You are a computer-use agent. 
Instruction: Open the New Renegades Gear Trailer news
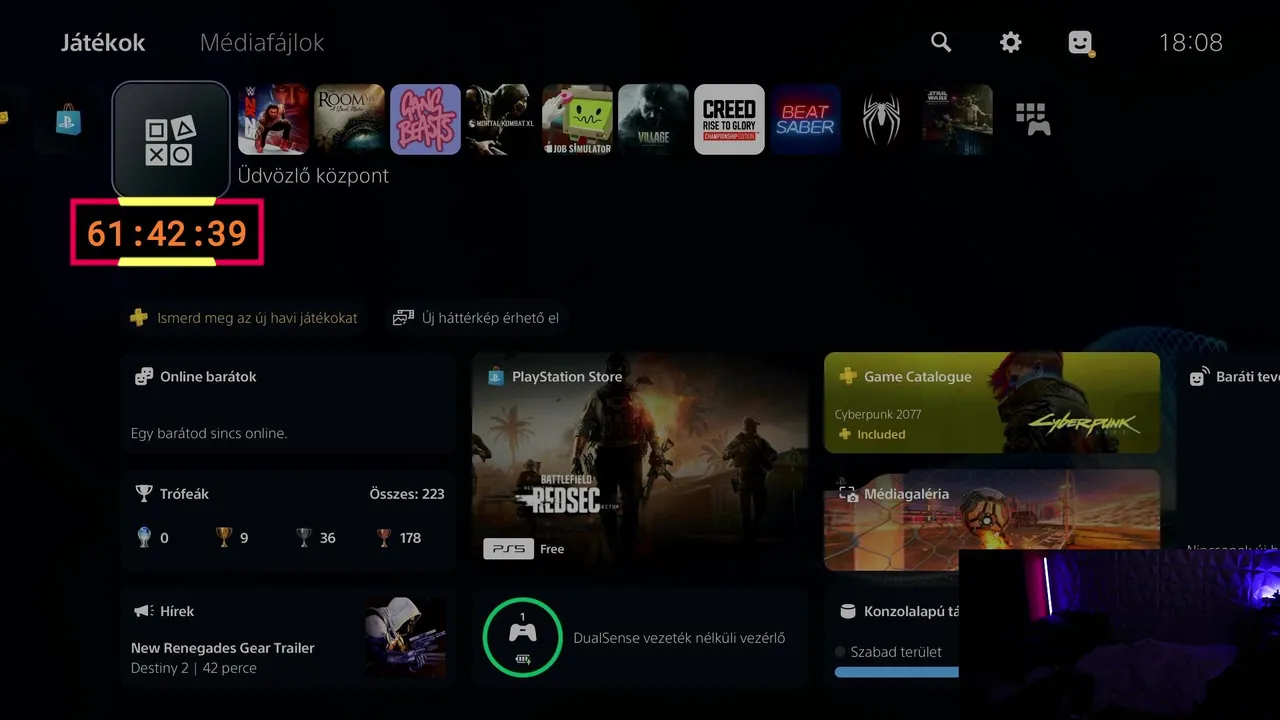tap(223, 648)
